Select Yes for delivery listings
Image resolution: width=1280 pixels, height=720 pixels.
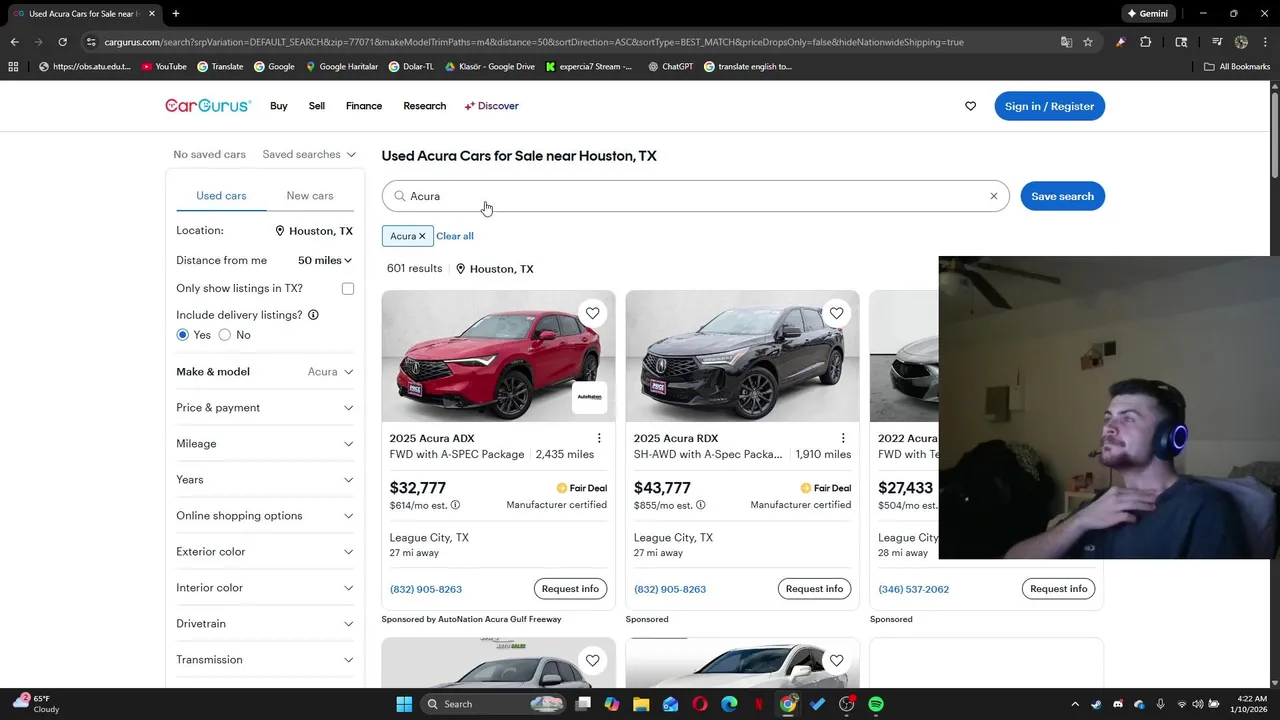(183, 335)
